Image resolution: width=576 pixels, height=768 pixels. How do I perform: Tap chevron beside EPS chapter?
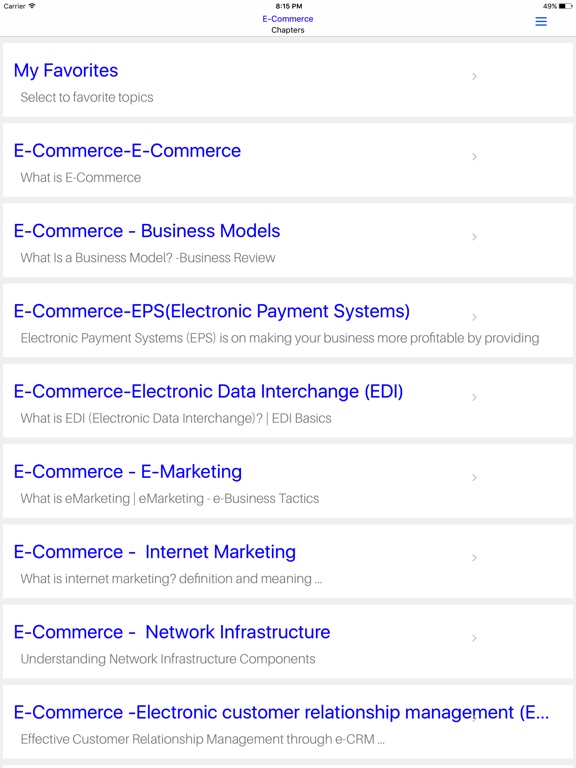coord(474,317)
